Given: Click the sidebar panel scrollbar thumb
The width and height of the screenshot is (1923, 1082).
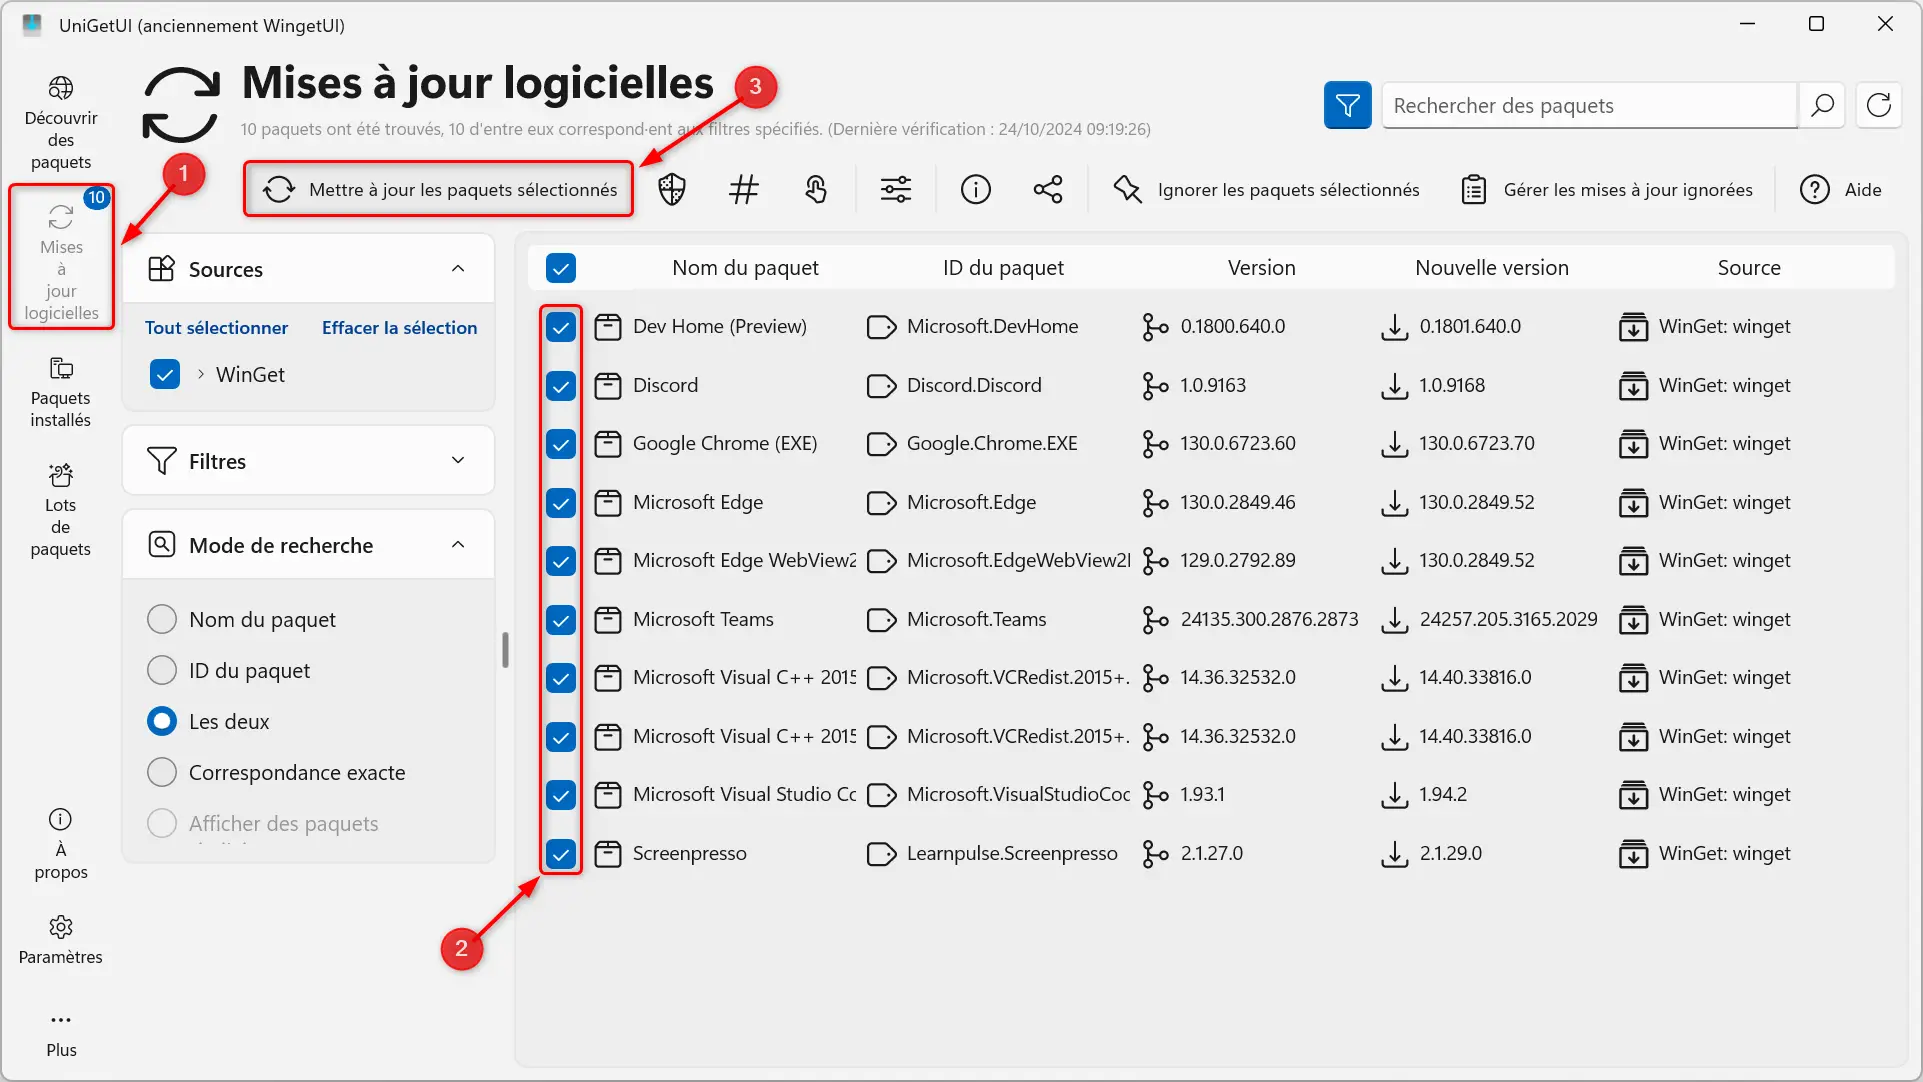Looking at the screenshot, I should click(x=505, y=650).
